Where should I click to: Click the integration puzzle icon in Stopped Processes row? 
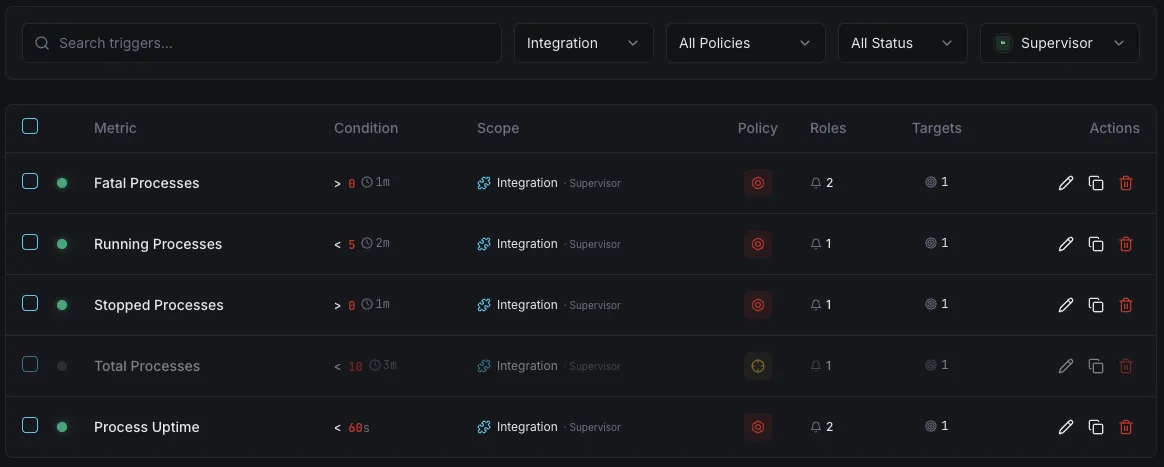[484, 304]
